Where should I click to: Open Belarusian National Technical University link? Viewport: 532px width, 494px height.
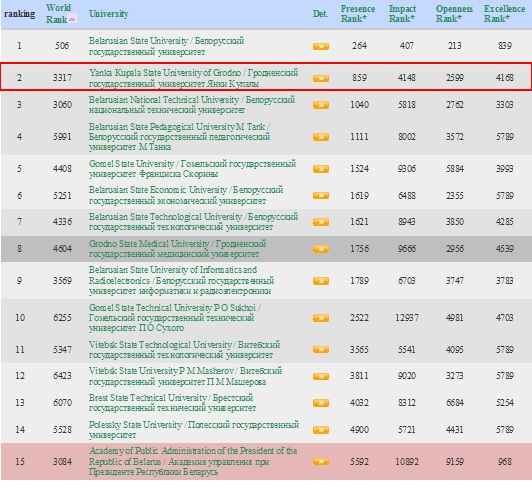point(192,104)
